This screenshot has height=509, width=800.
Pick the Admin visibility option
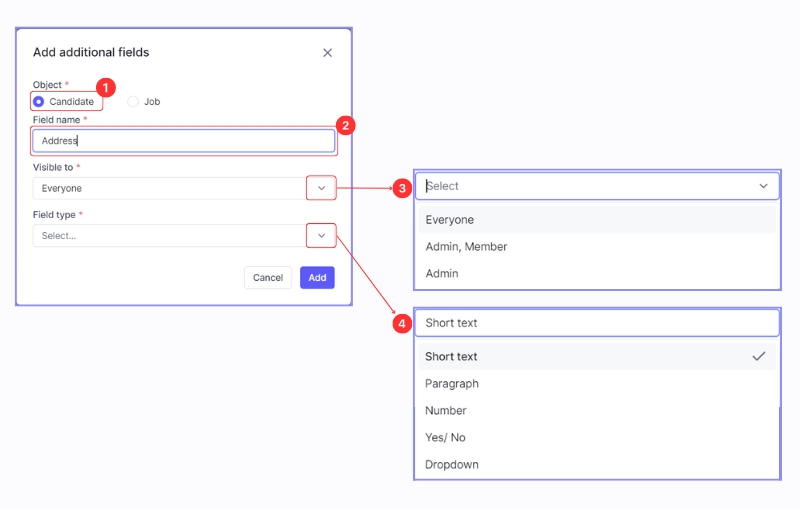[x=442, y=274]
